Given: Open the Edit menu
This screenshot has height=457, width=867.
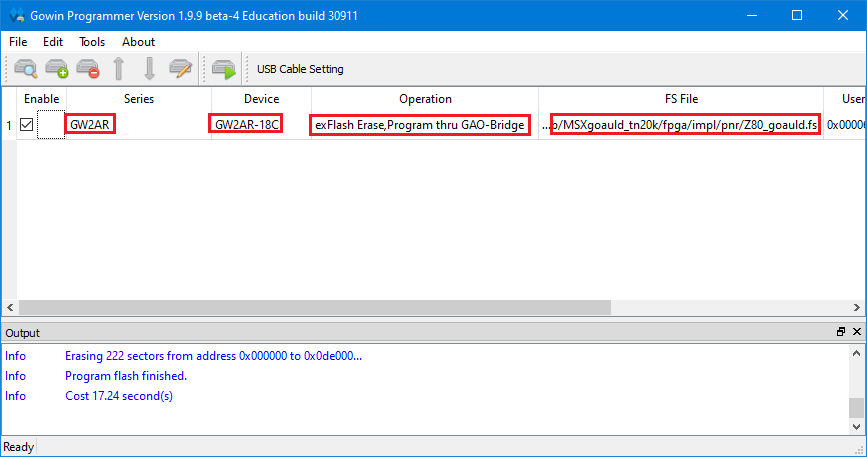Looking at the screenshot, I should click(x=53, y=42).
